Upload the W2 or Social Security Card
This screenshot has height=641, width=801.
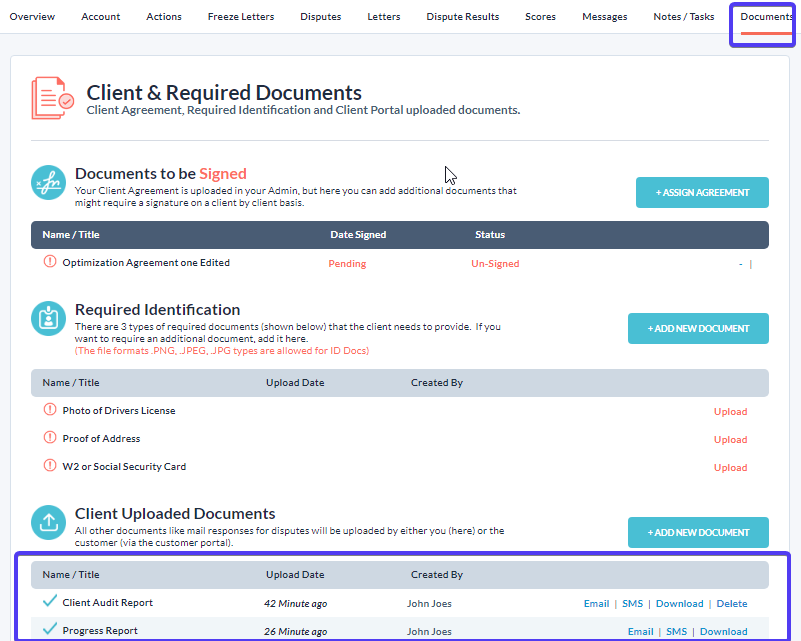coord(730,468)
